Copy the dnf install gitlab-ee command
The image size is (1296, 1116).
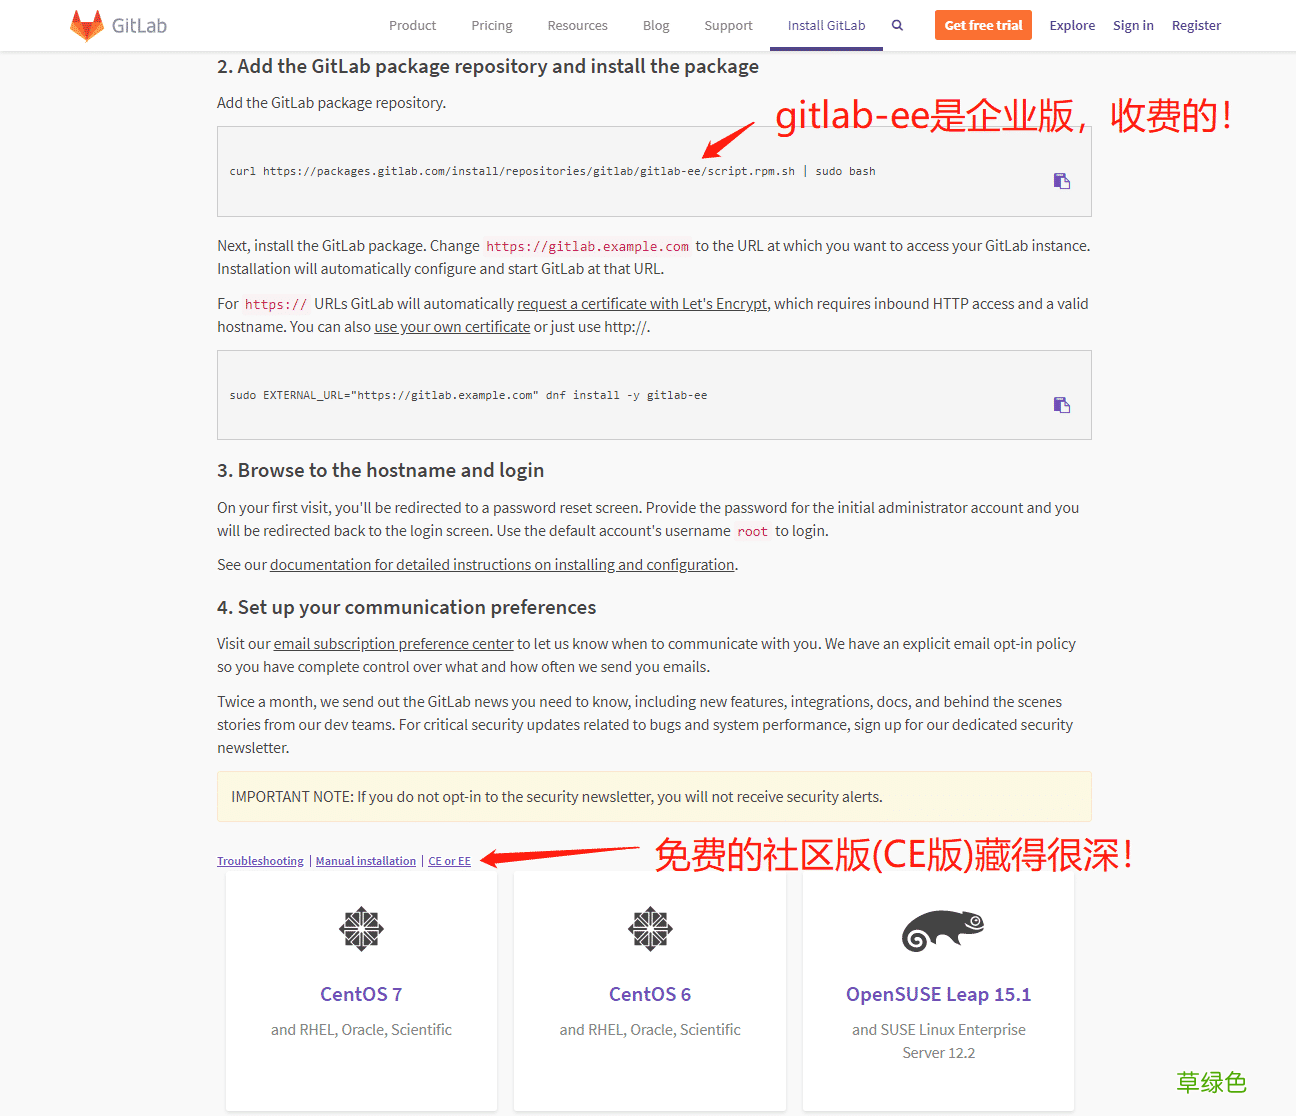pos(1062,405)
